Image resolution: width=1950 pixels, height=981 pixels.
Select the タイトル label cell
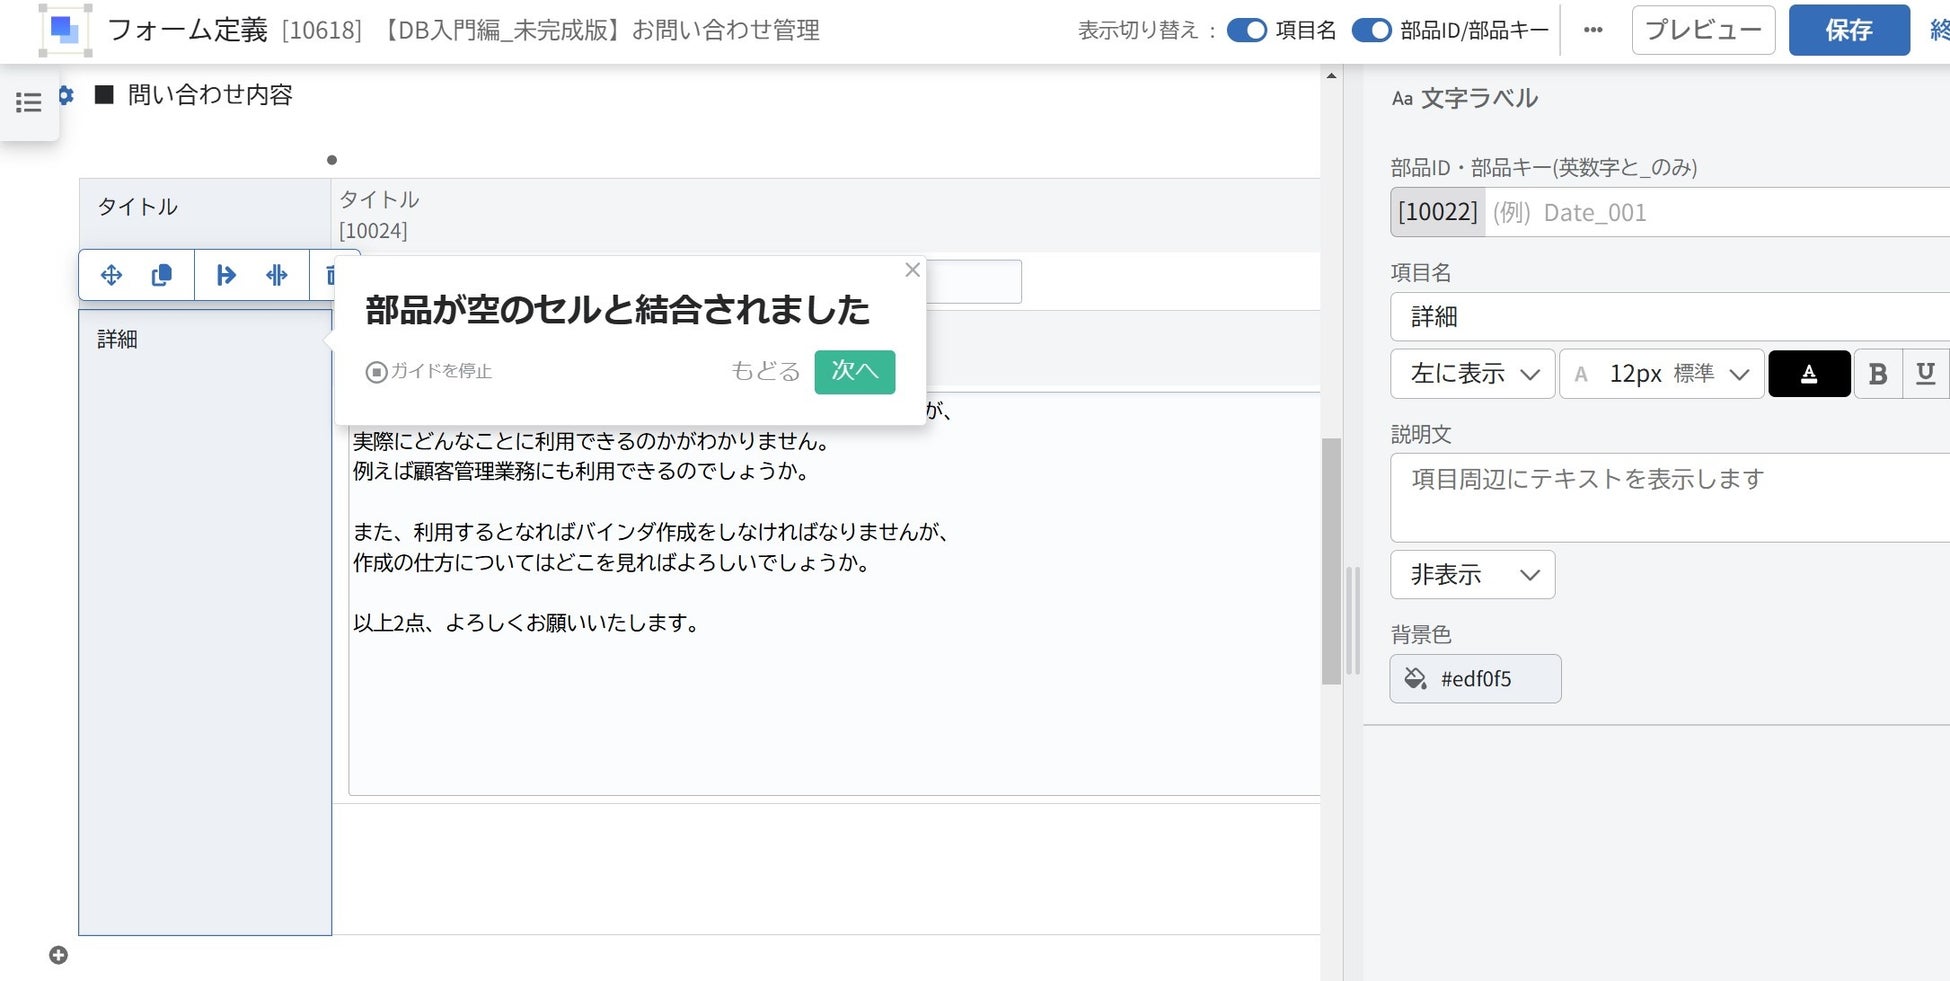pyautogui.click(x=205, y=214)
